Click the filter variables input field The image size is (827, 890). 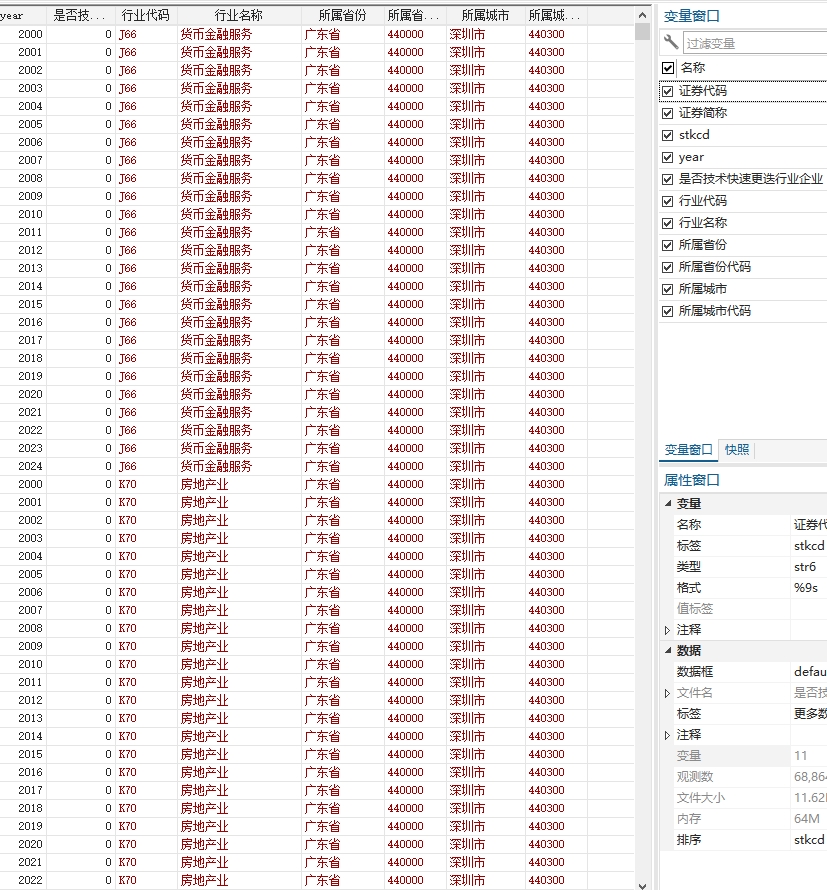click(x=755, y=43)
